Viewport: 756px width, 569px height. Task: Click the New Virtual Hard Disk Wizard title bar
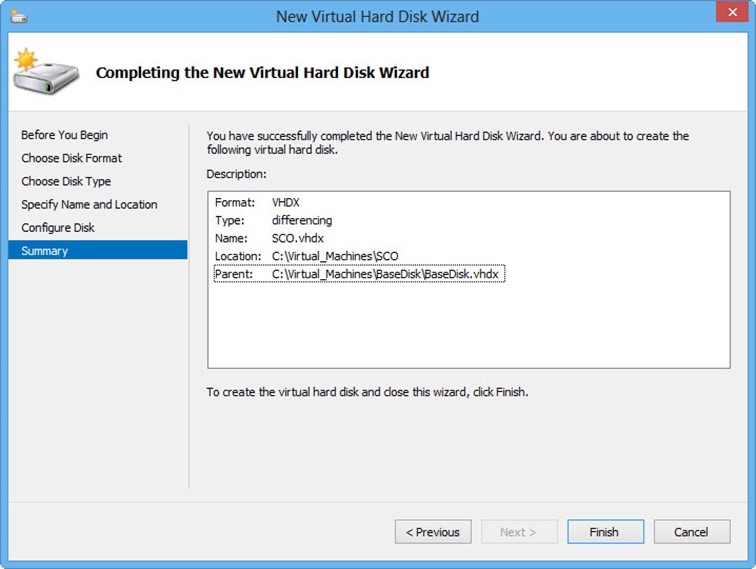point(377,16)
